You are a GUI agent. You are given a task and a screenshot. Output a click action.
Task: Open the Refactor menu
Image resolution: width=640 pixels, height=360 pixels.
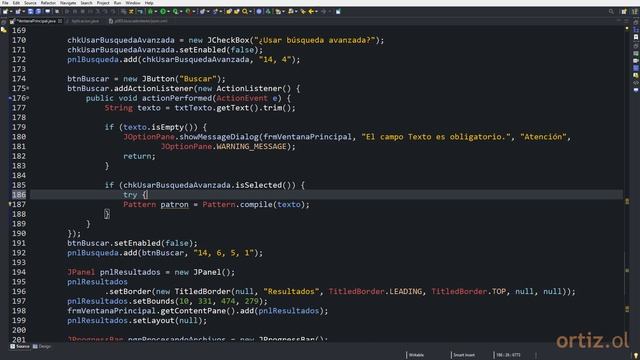coord(48,3)
